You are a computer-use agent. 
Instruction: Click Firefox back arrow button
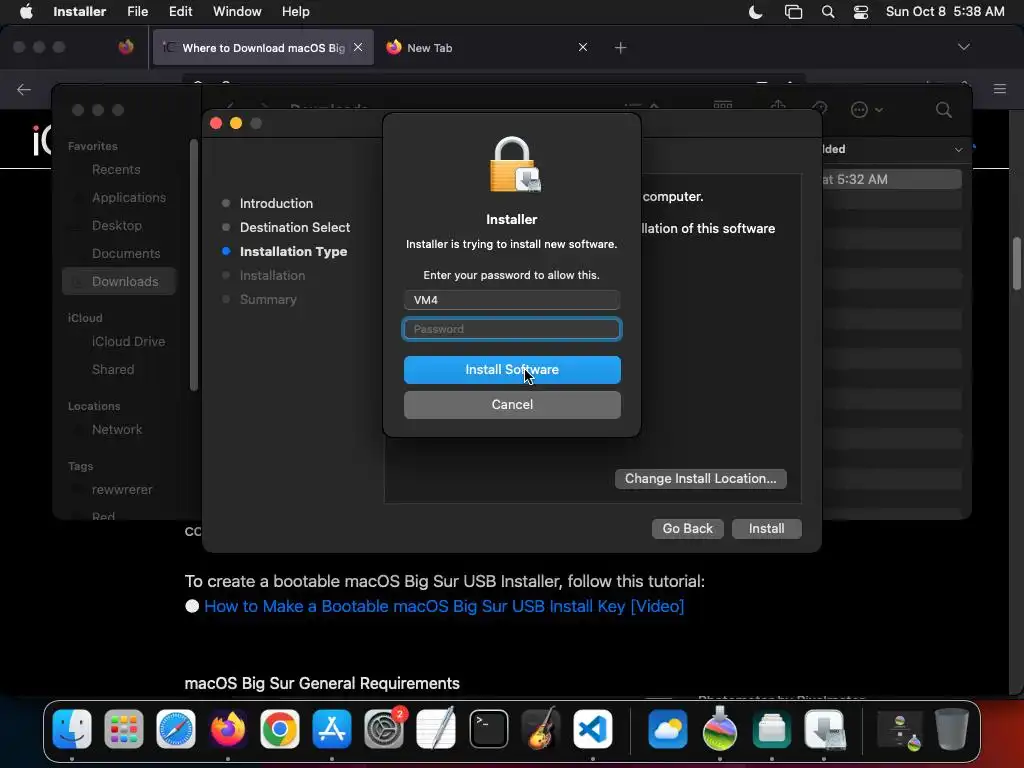[x=24, y=89]
